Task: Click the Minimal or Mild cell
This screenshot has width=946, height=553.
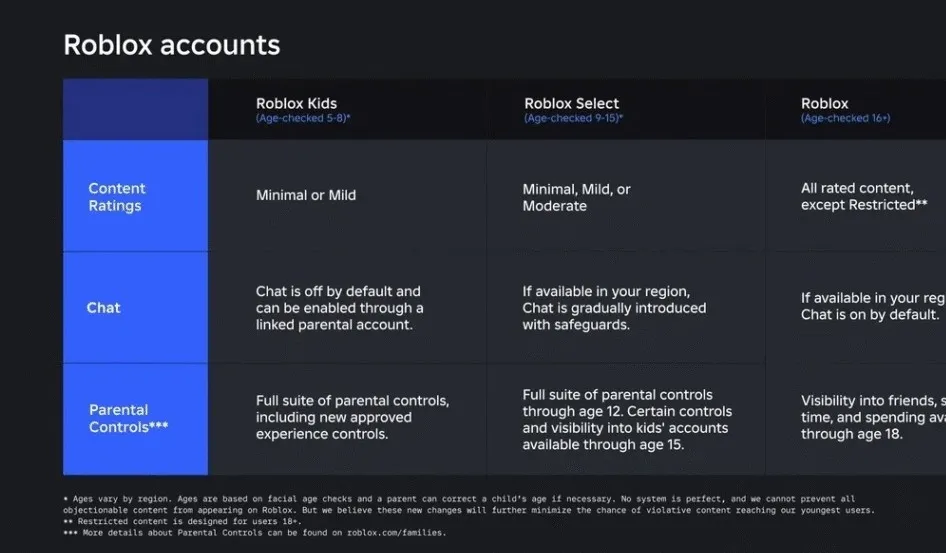Action: (x=306, y=195)
